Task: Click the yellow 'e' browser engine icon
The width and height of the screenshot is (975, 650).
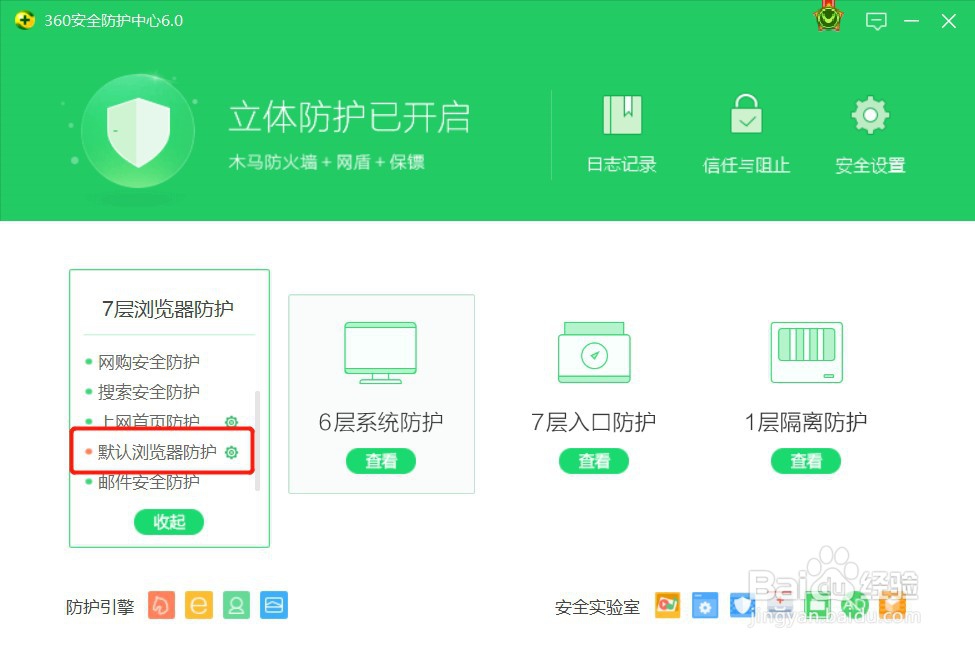Action: tap(198, 605)
